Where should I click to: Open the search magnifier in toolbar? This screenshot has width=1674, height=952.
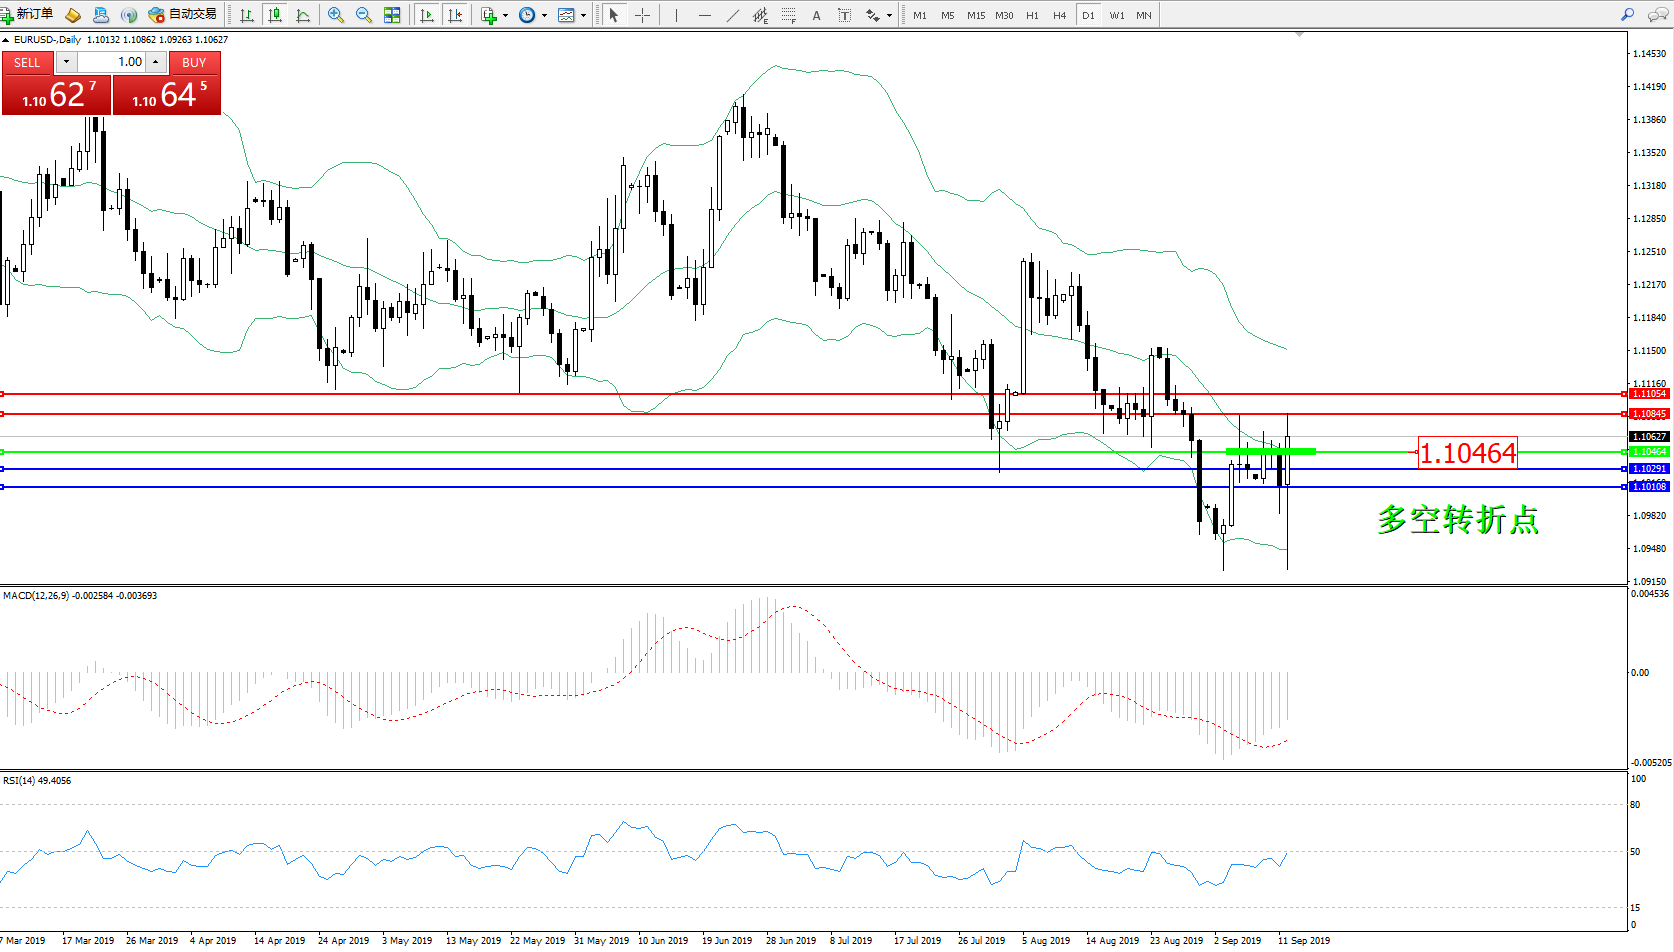pyautogui.click(x=1627, y=15)
